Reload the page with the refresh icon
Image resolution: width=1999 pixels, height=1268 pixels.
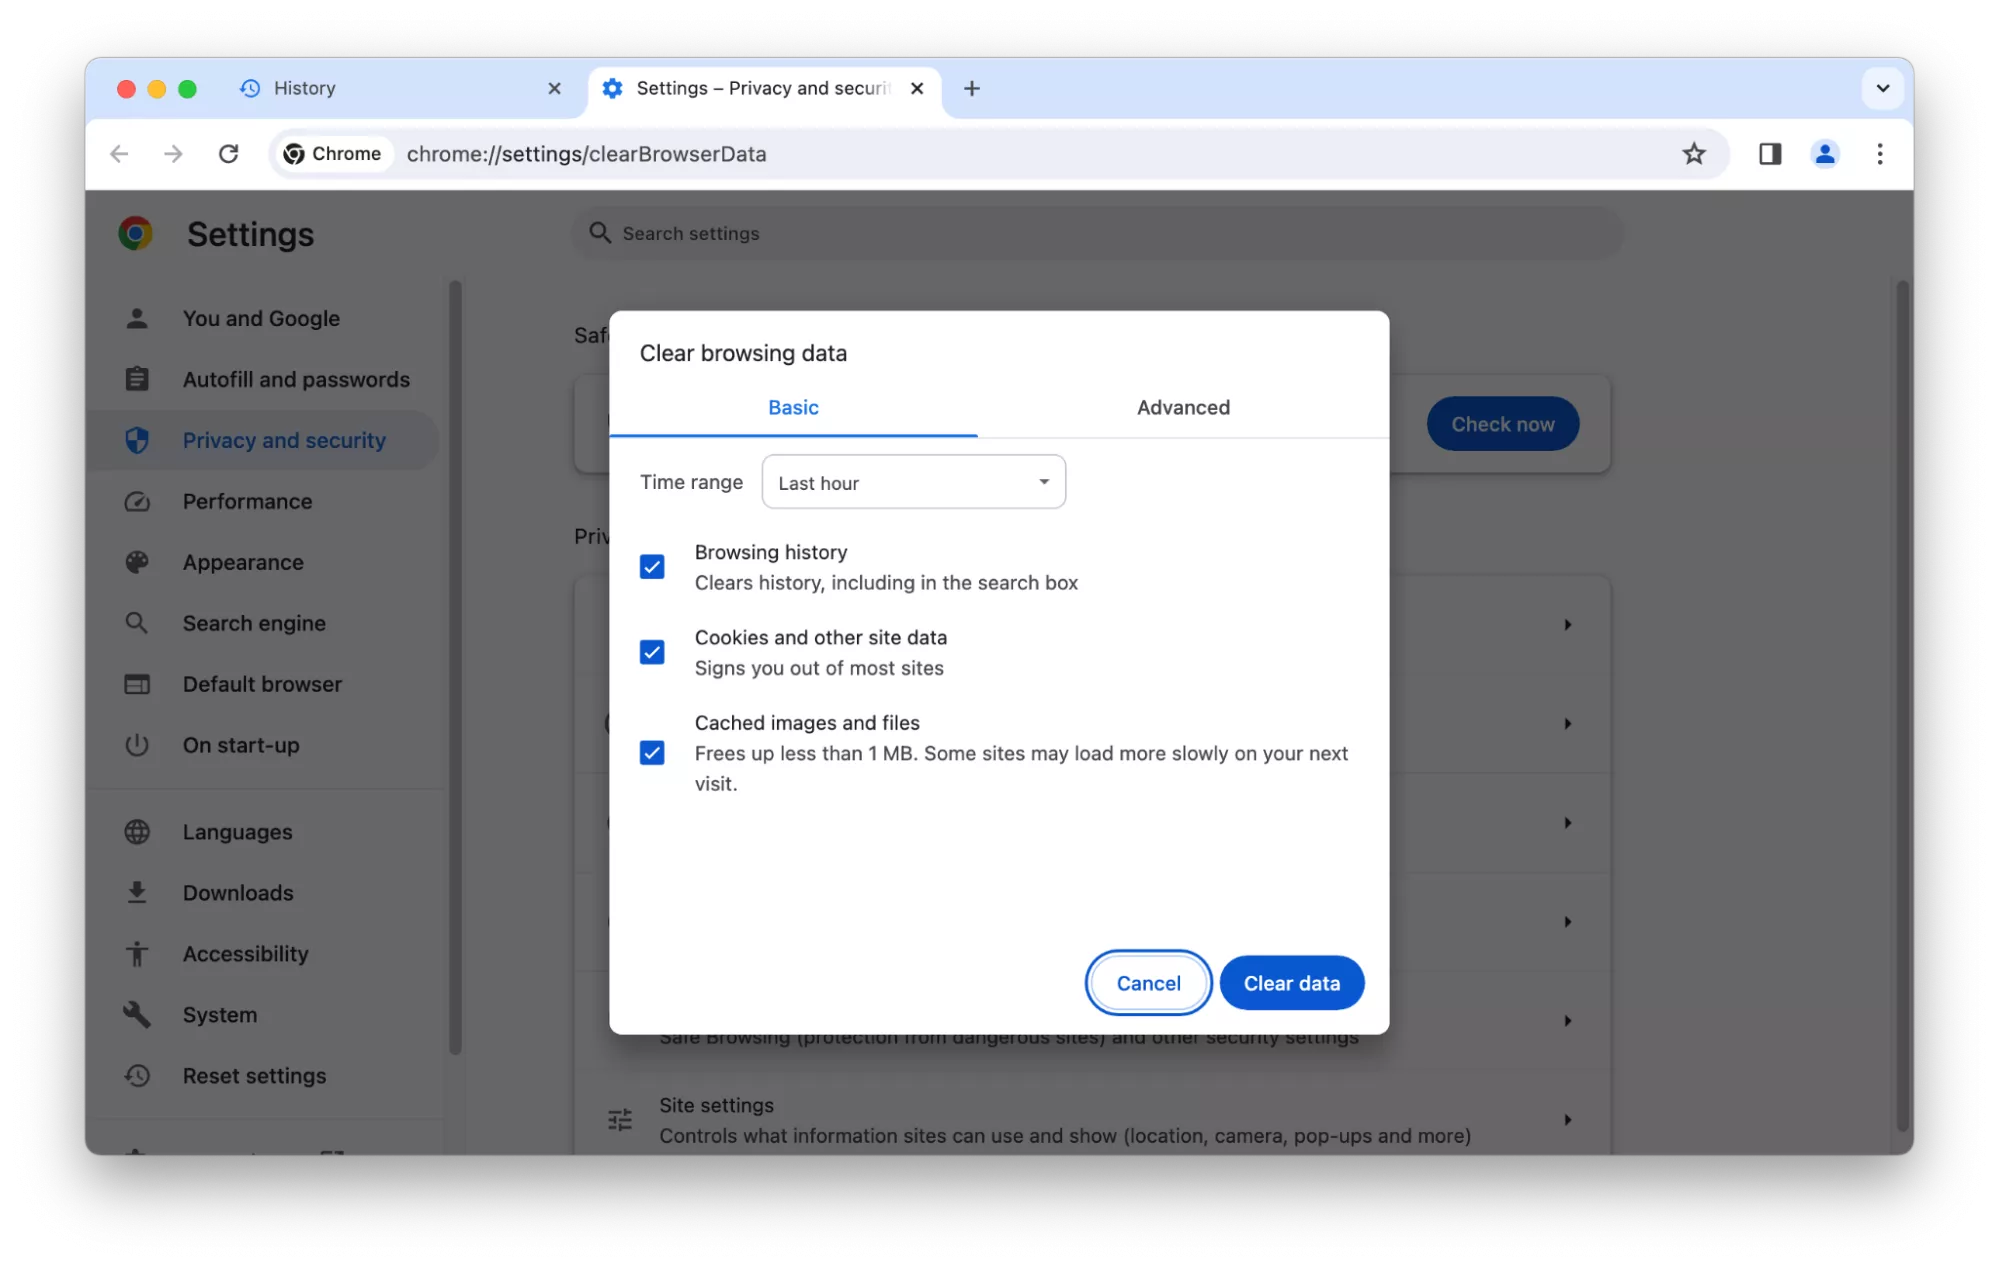point(229,154)
